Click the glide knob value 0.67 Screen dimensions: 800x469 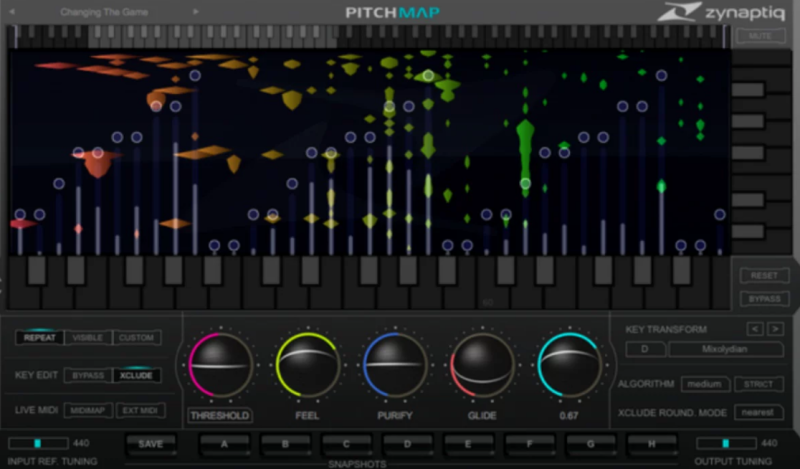569,415
